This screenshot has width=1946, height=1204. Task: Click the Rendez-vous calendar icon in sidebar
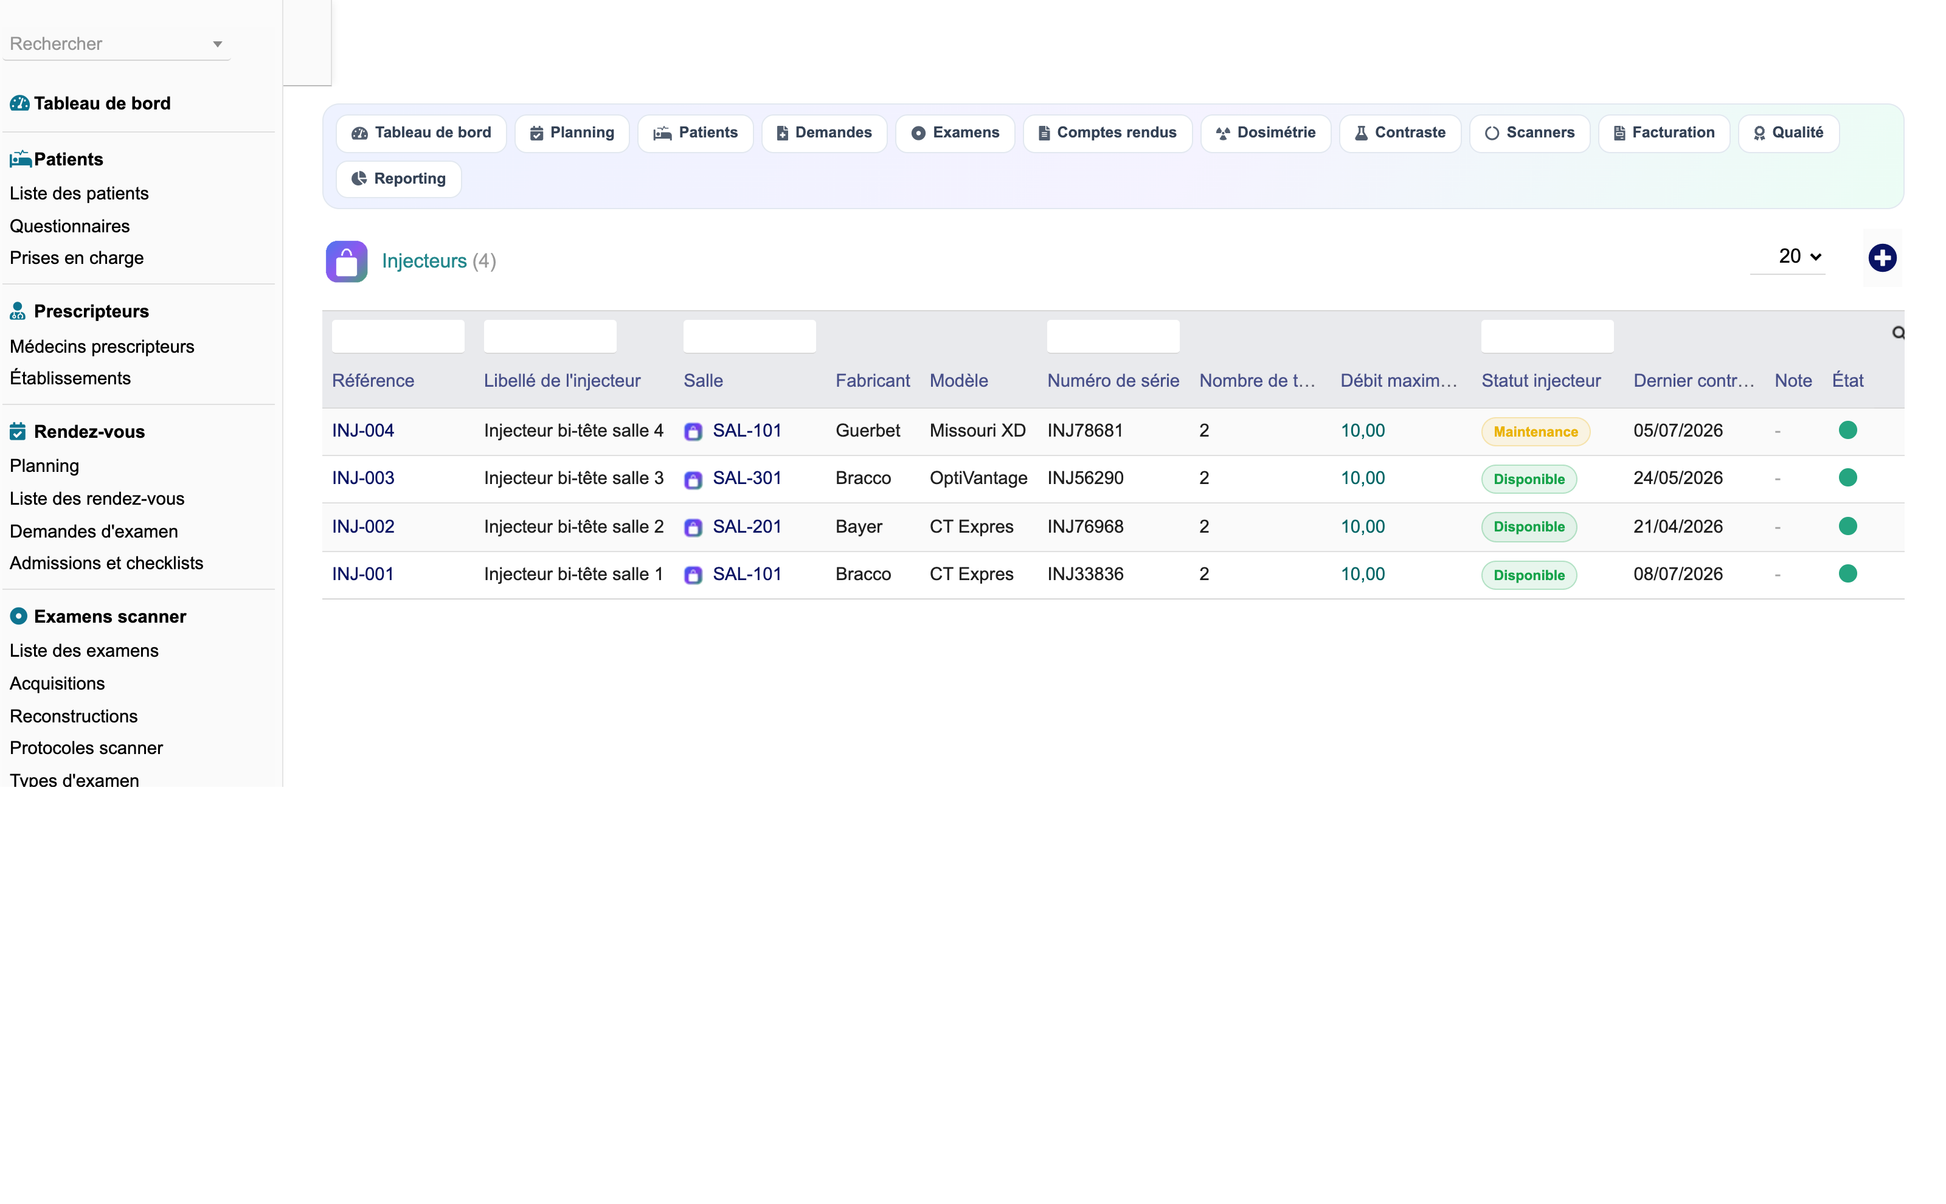pyautogui.click(x=18, y=431)
